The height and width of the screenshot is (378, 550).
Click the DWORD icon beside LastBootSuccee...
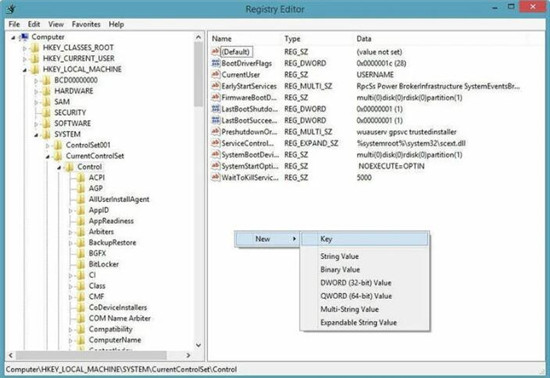tap(216, 120)
